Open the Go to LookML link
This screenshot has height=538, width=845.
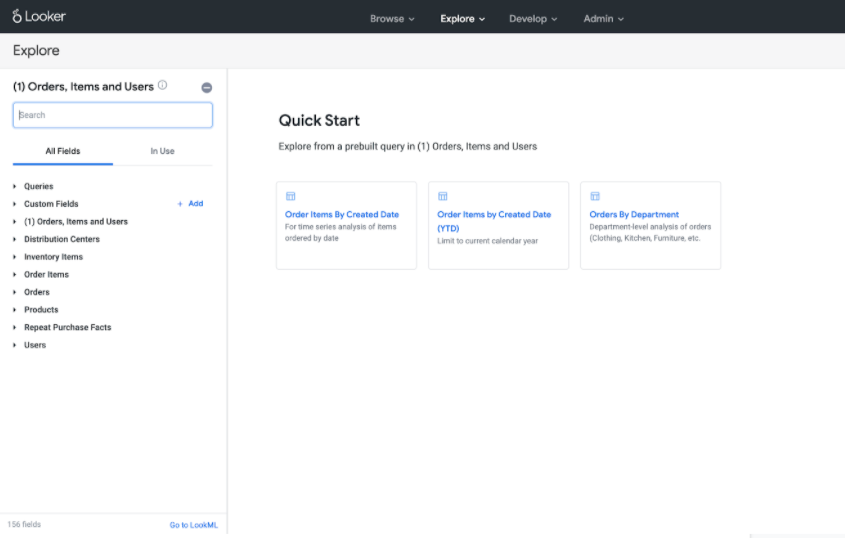[193, 525]
